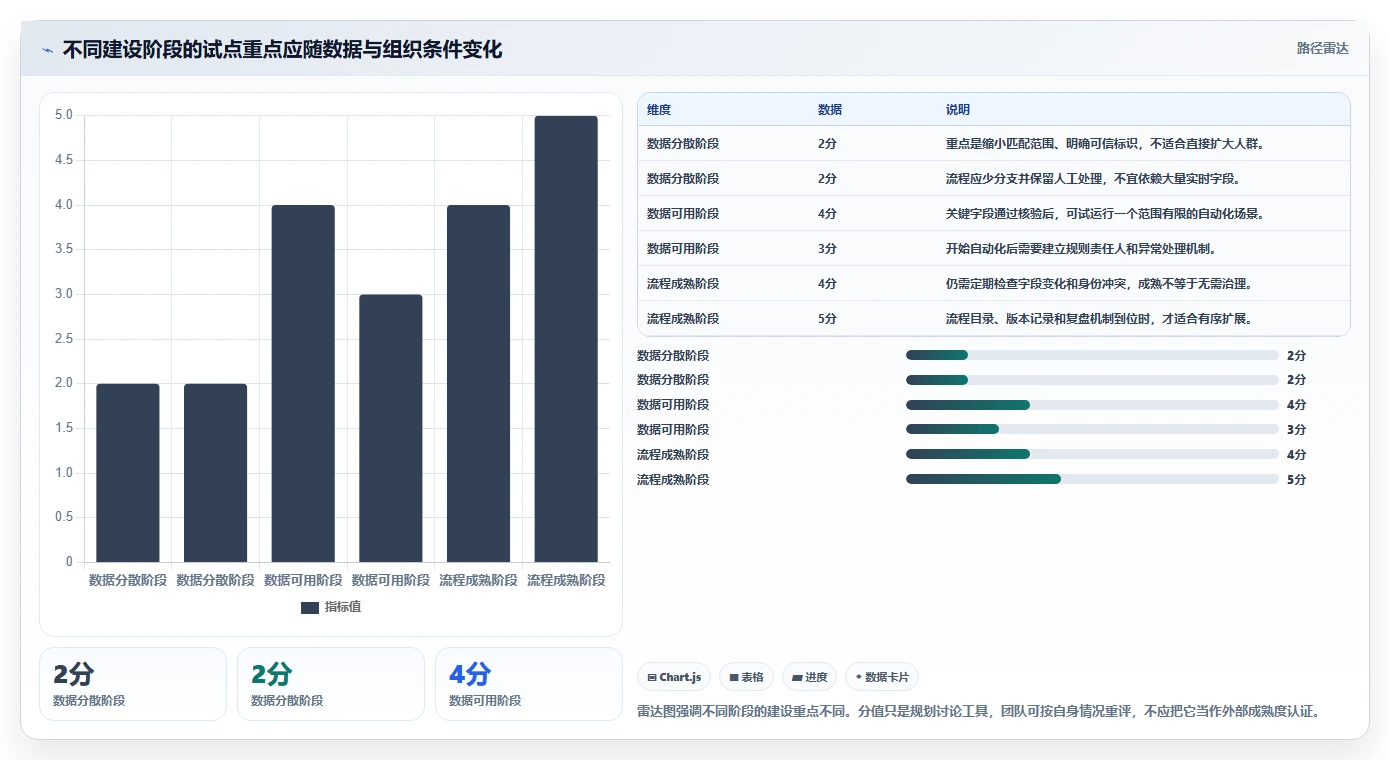Click the 路径雷达 label in the header
Screen dimensions: 1390x760
pyautogui.click(x=1322, y=48)
